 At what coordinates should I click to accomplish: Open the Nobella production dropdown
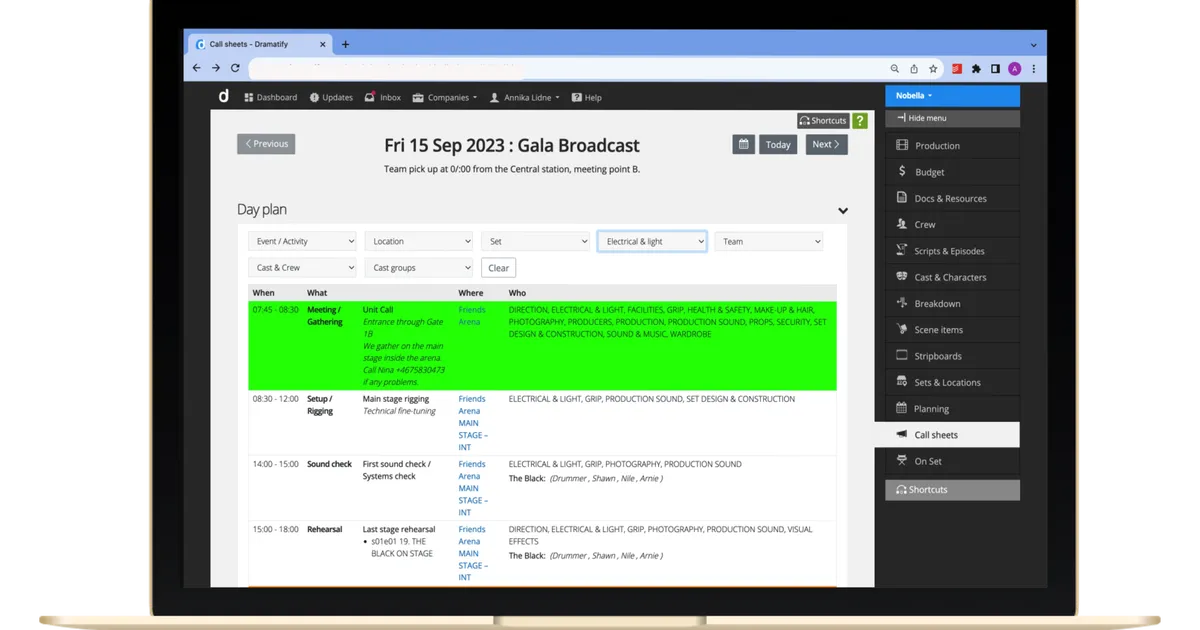(952, 96)
